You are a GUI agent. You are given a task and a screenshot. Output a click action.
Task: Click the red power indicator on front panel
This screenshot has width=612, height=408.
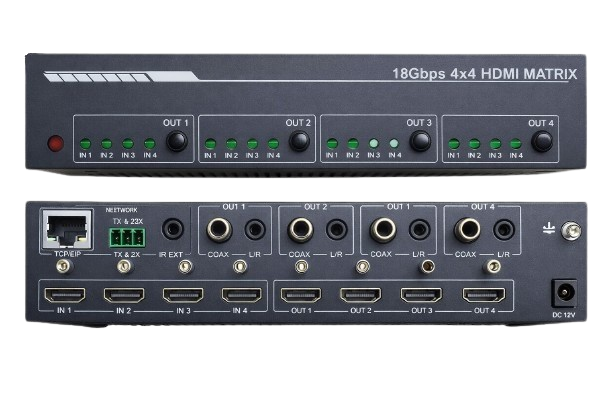point(55,142)
